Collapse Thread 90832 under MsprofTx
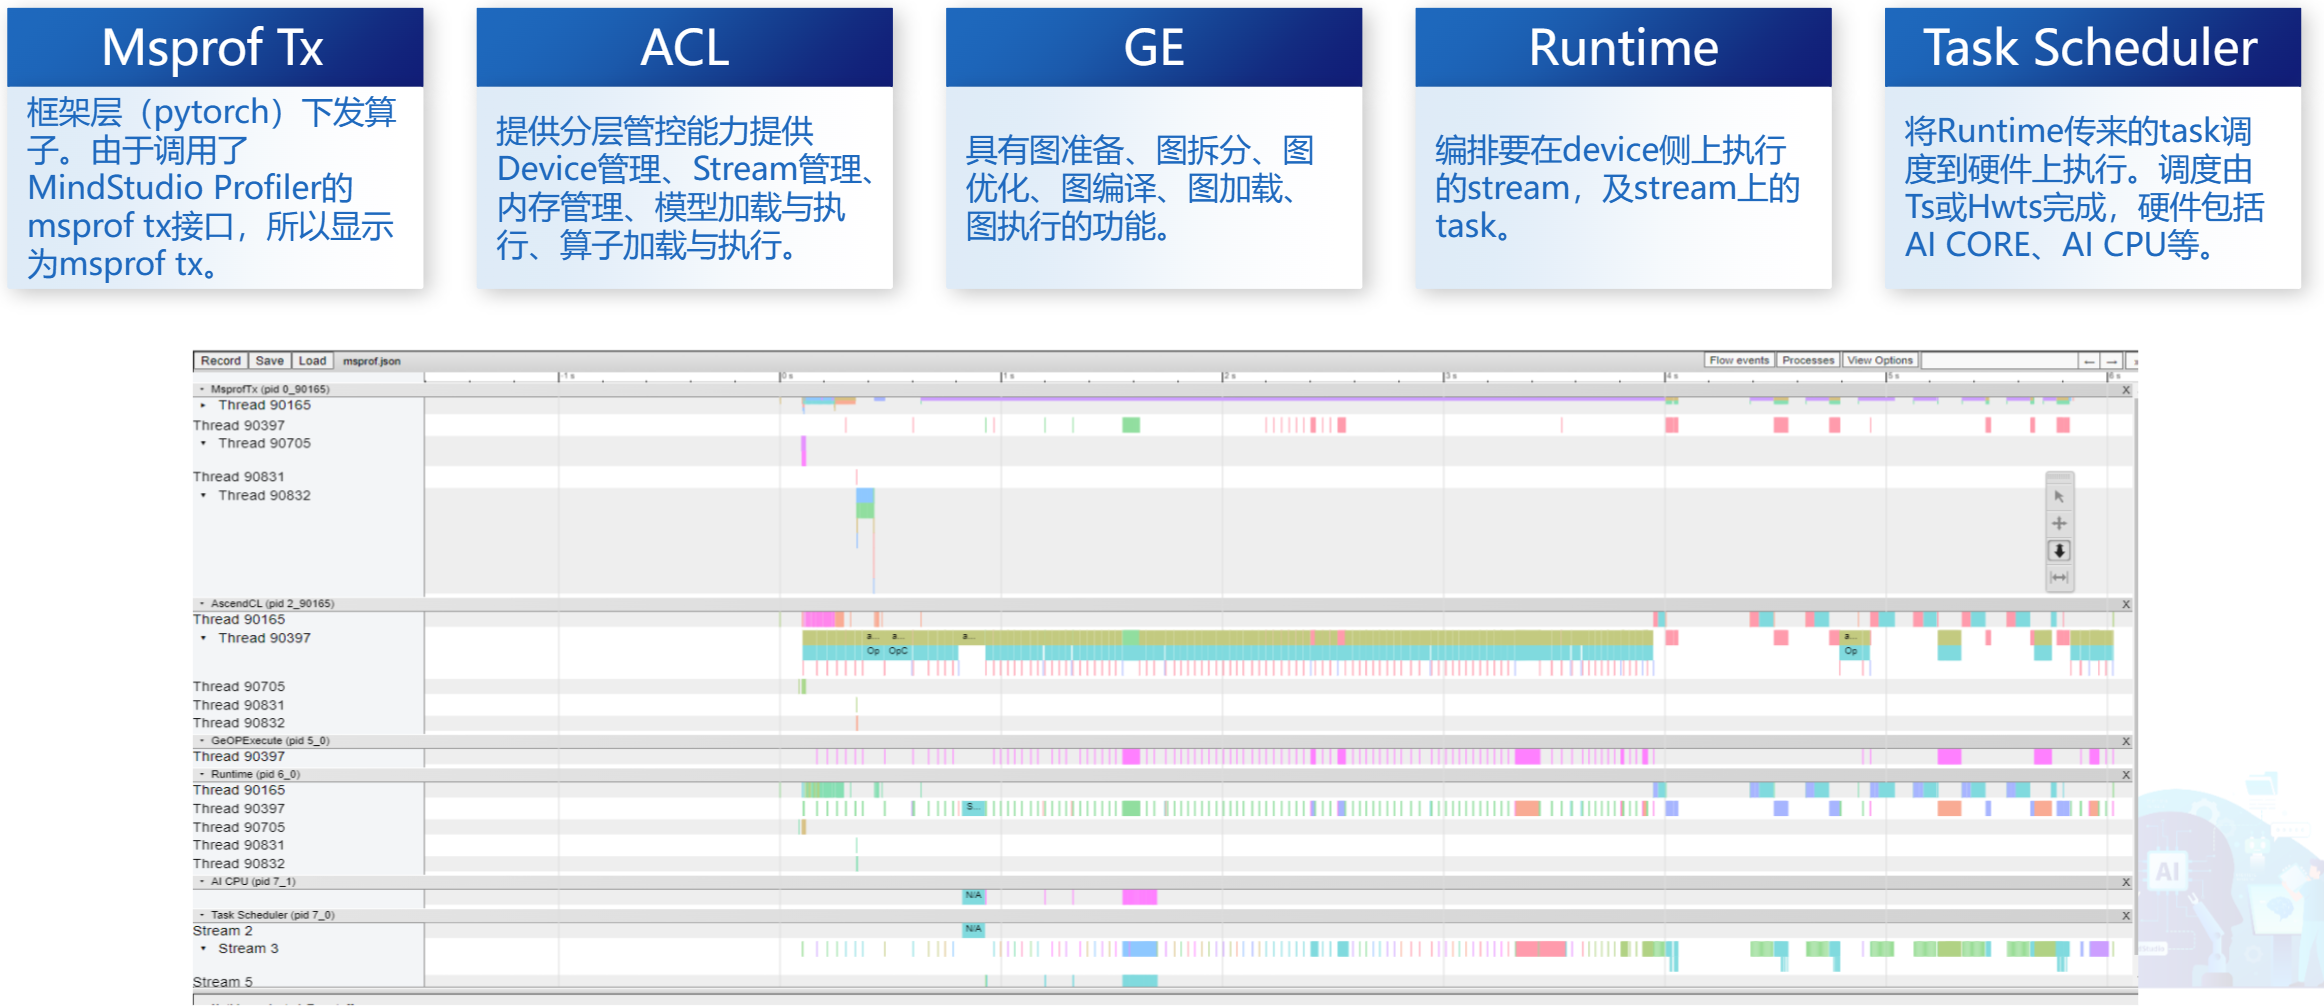Screen dimensions: 2324x1008 (x=203, y=496)
